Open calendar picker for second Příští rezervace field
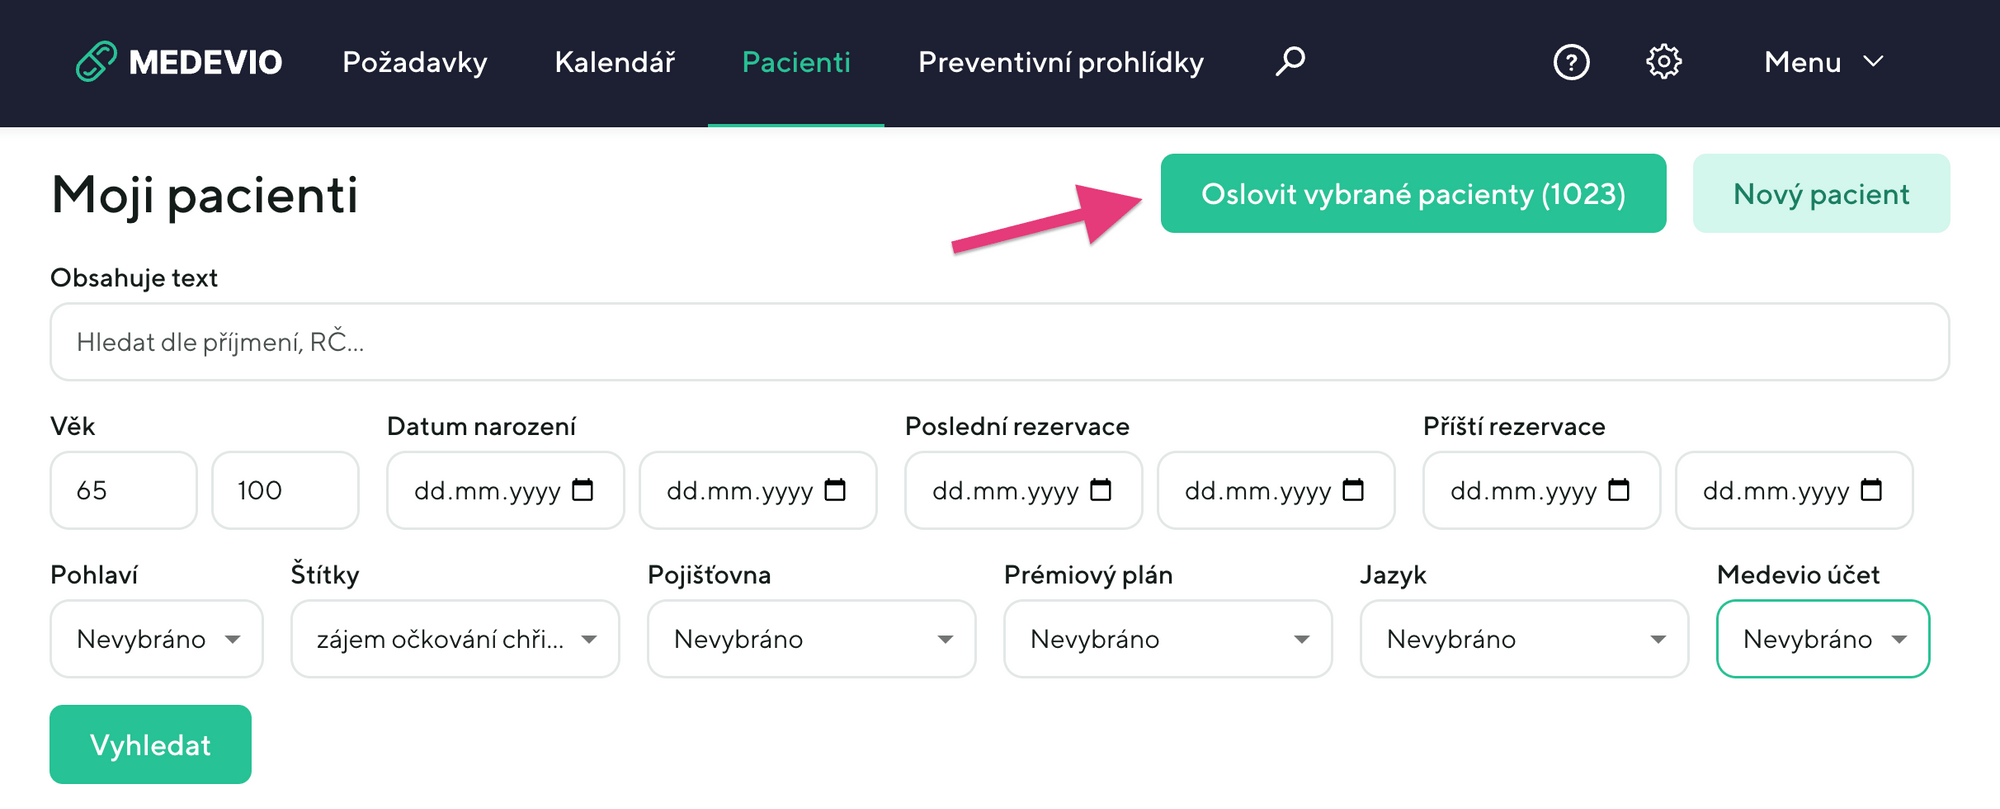Viewport: 2000px width, 809px height. click(1871, 490)
